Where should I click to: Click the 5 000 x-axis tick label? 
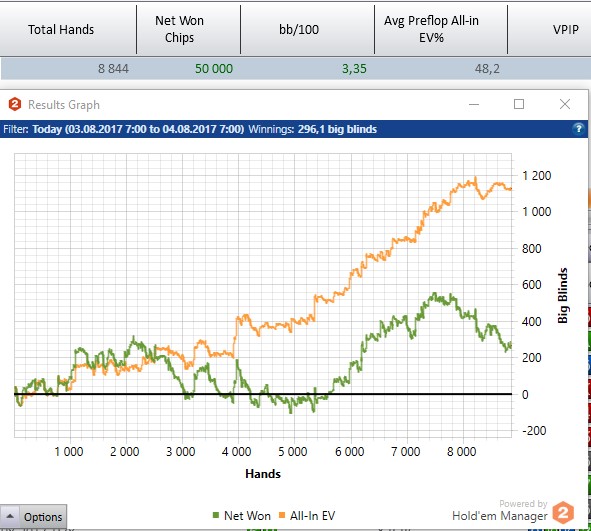coord(293,451)
